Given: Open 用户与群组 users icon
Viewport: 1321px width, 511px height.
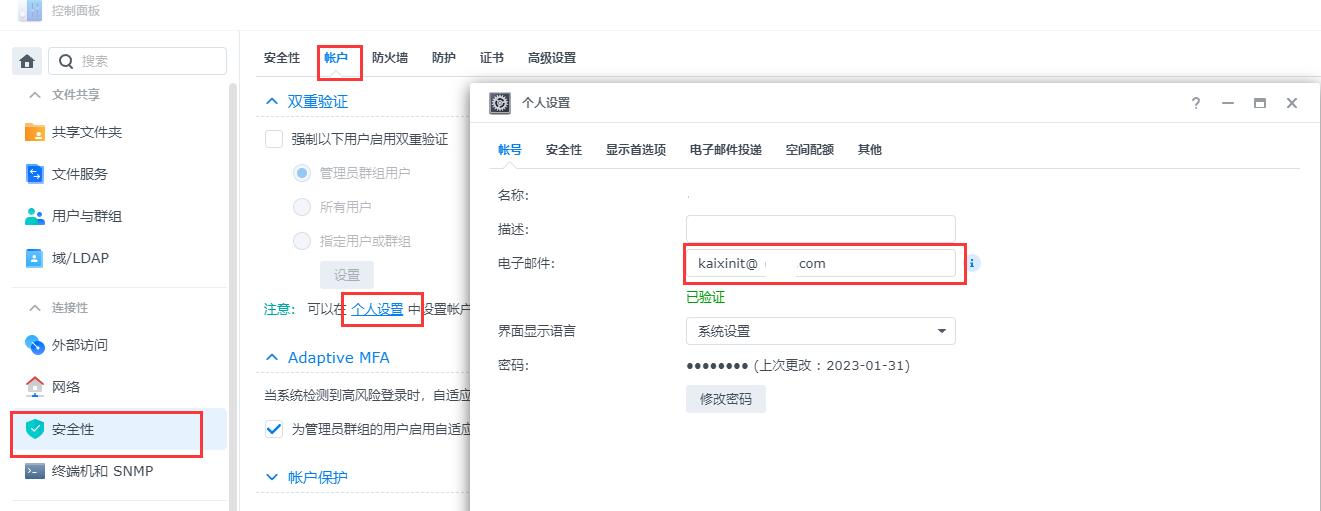Looking at the screenshot, I should (x=35, y=216).
